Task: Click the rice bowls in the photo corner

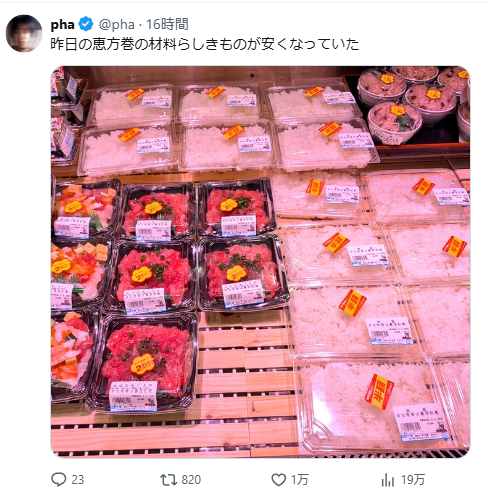Action: 413,103
